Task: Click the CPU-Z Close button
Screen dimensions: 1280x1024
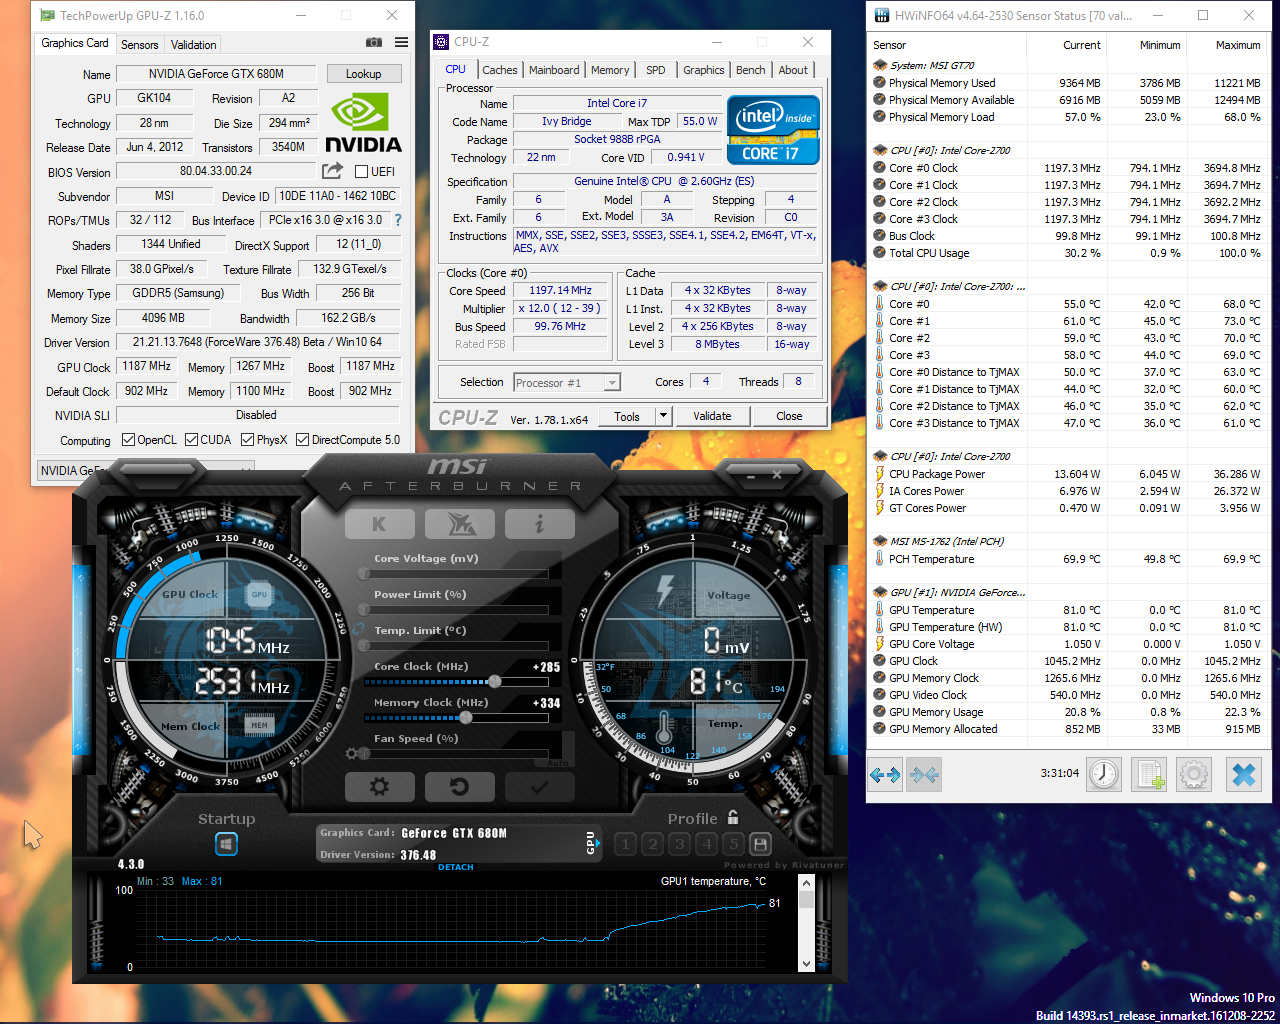Action: pyautogui.click(x=789, y=416)
